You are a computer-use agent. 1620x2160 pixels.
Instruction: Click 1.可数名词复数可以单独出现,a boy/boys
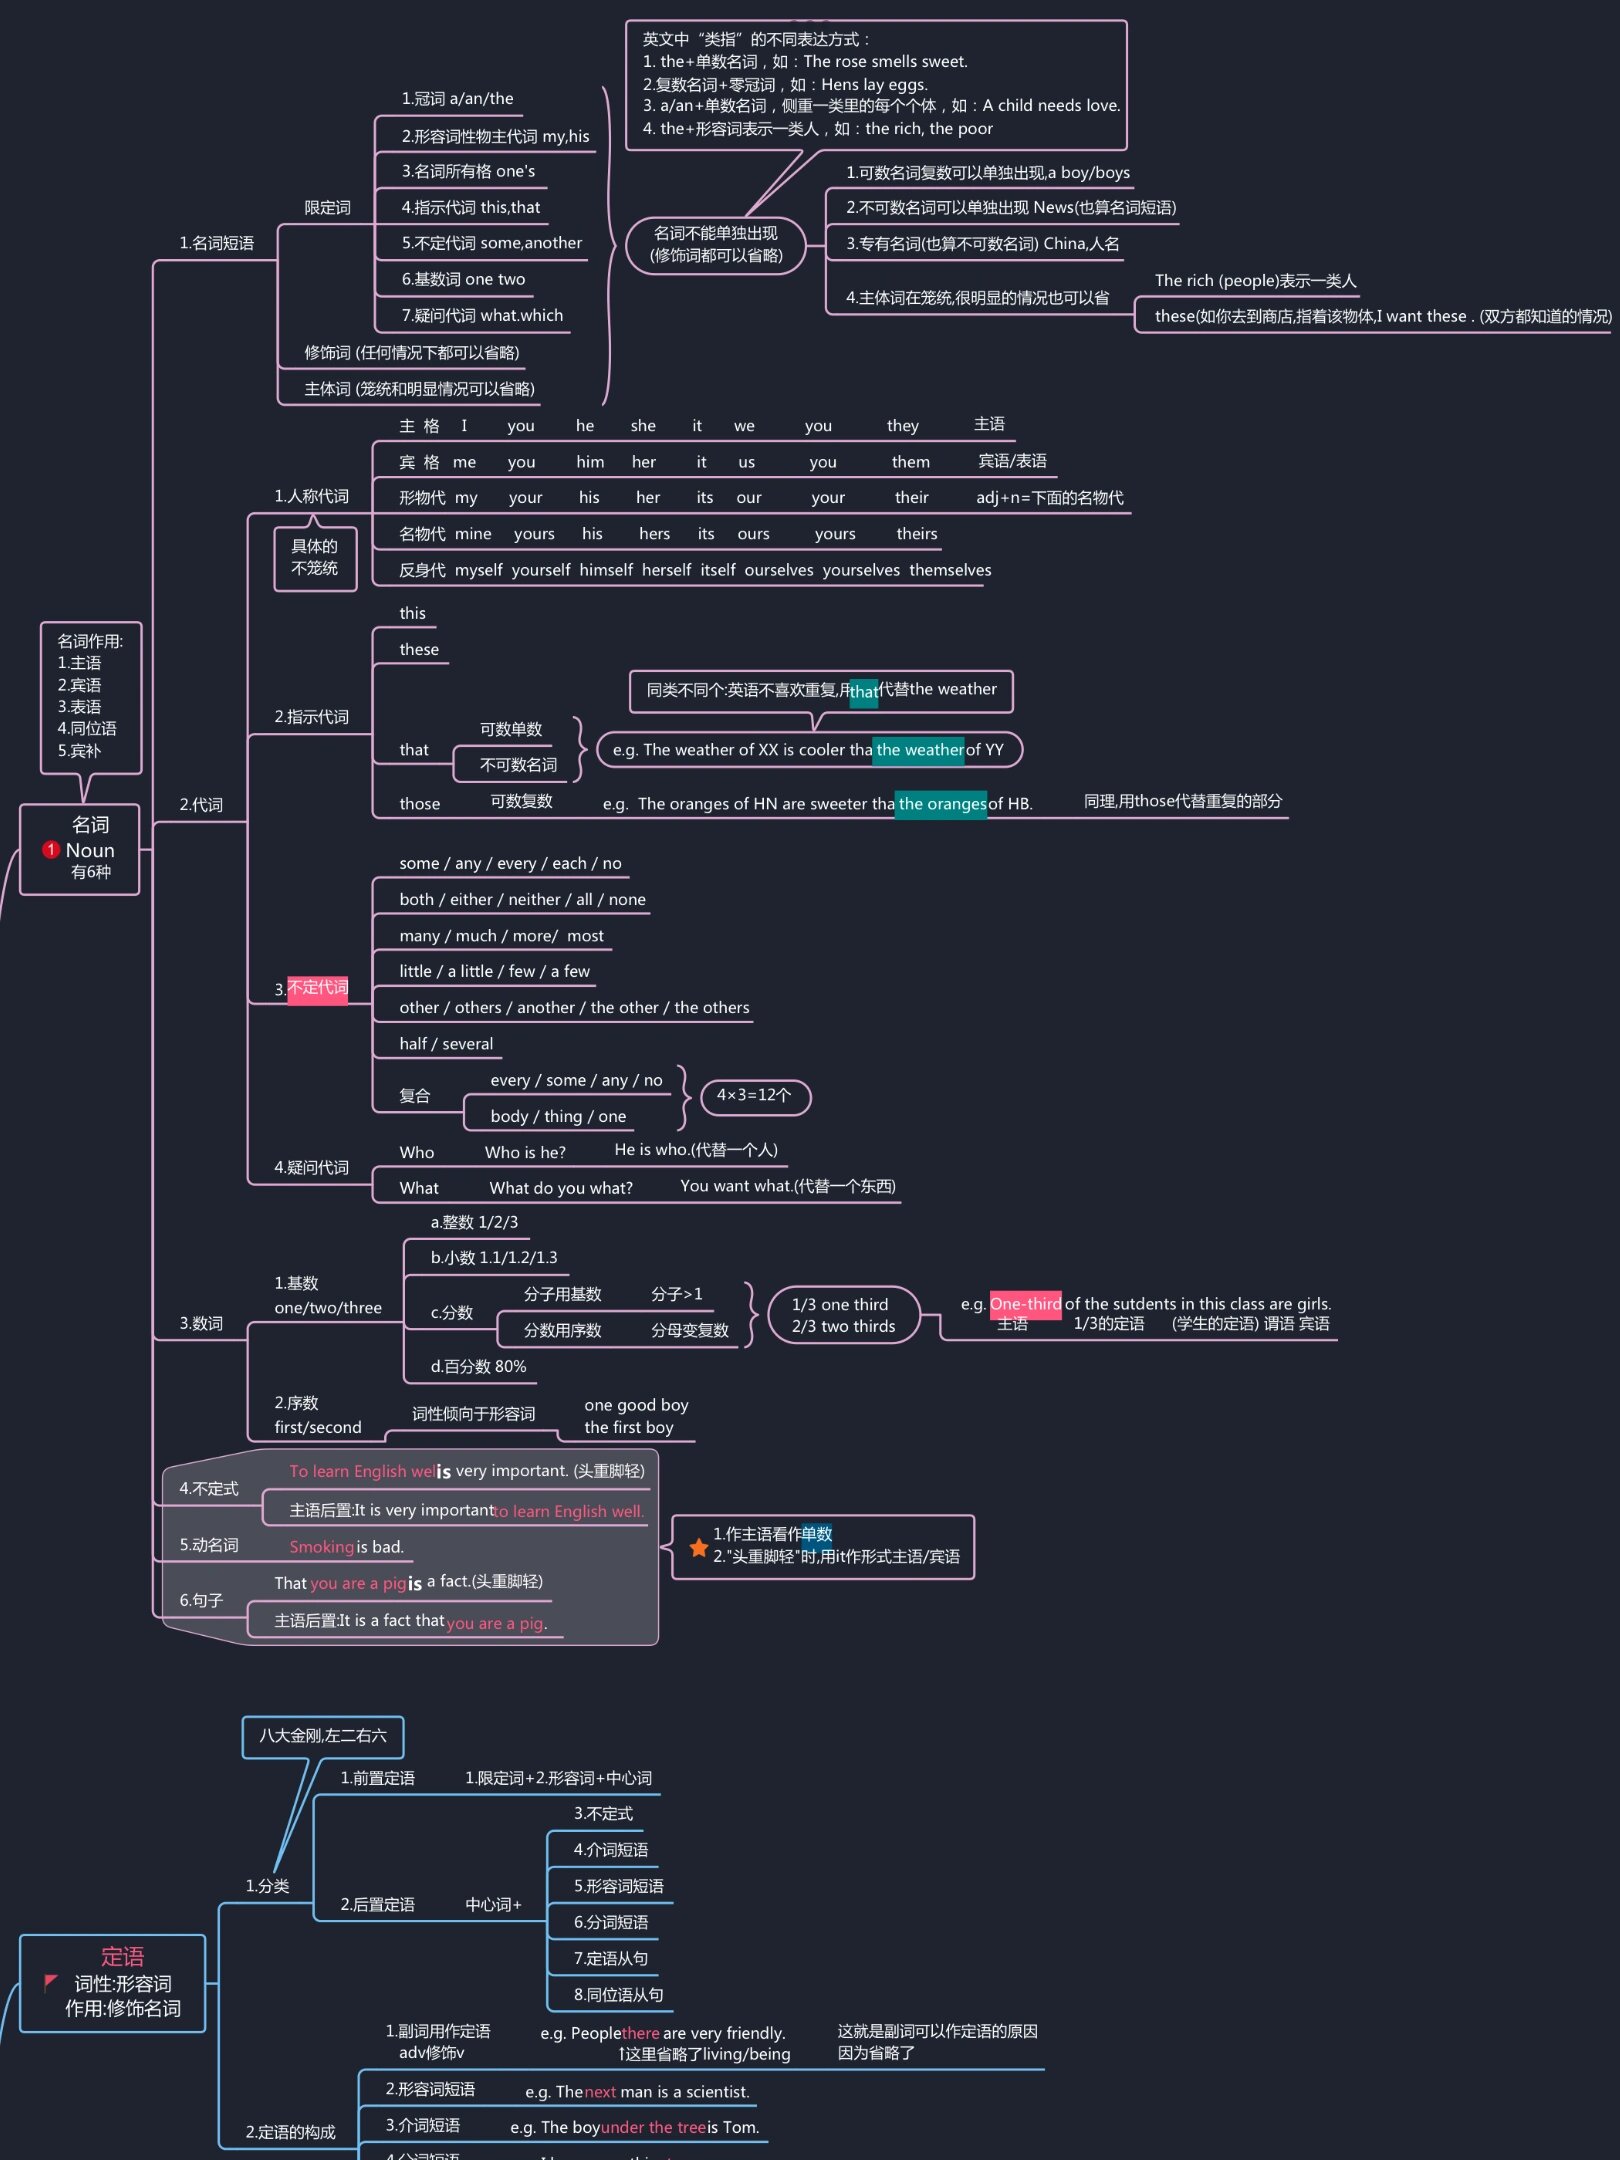coord(988,172)
